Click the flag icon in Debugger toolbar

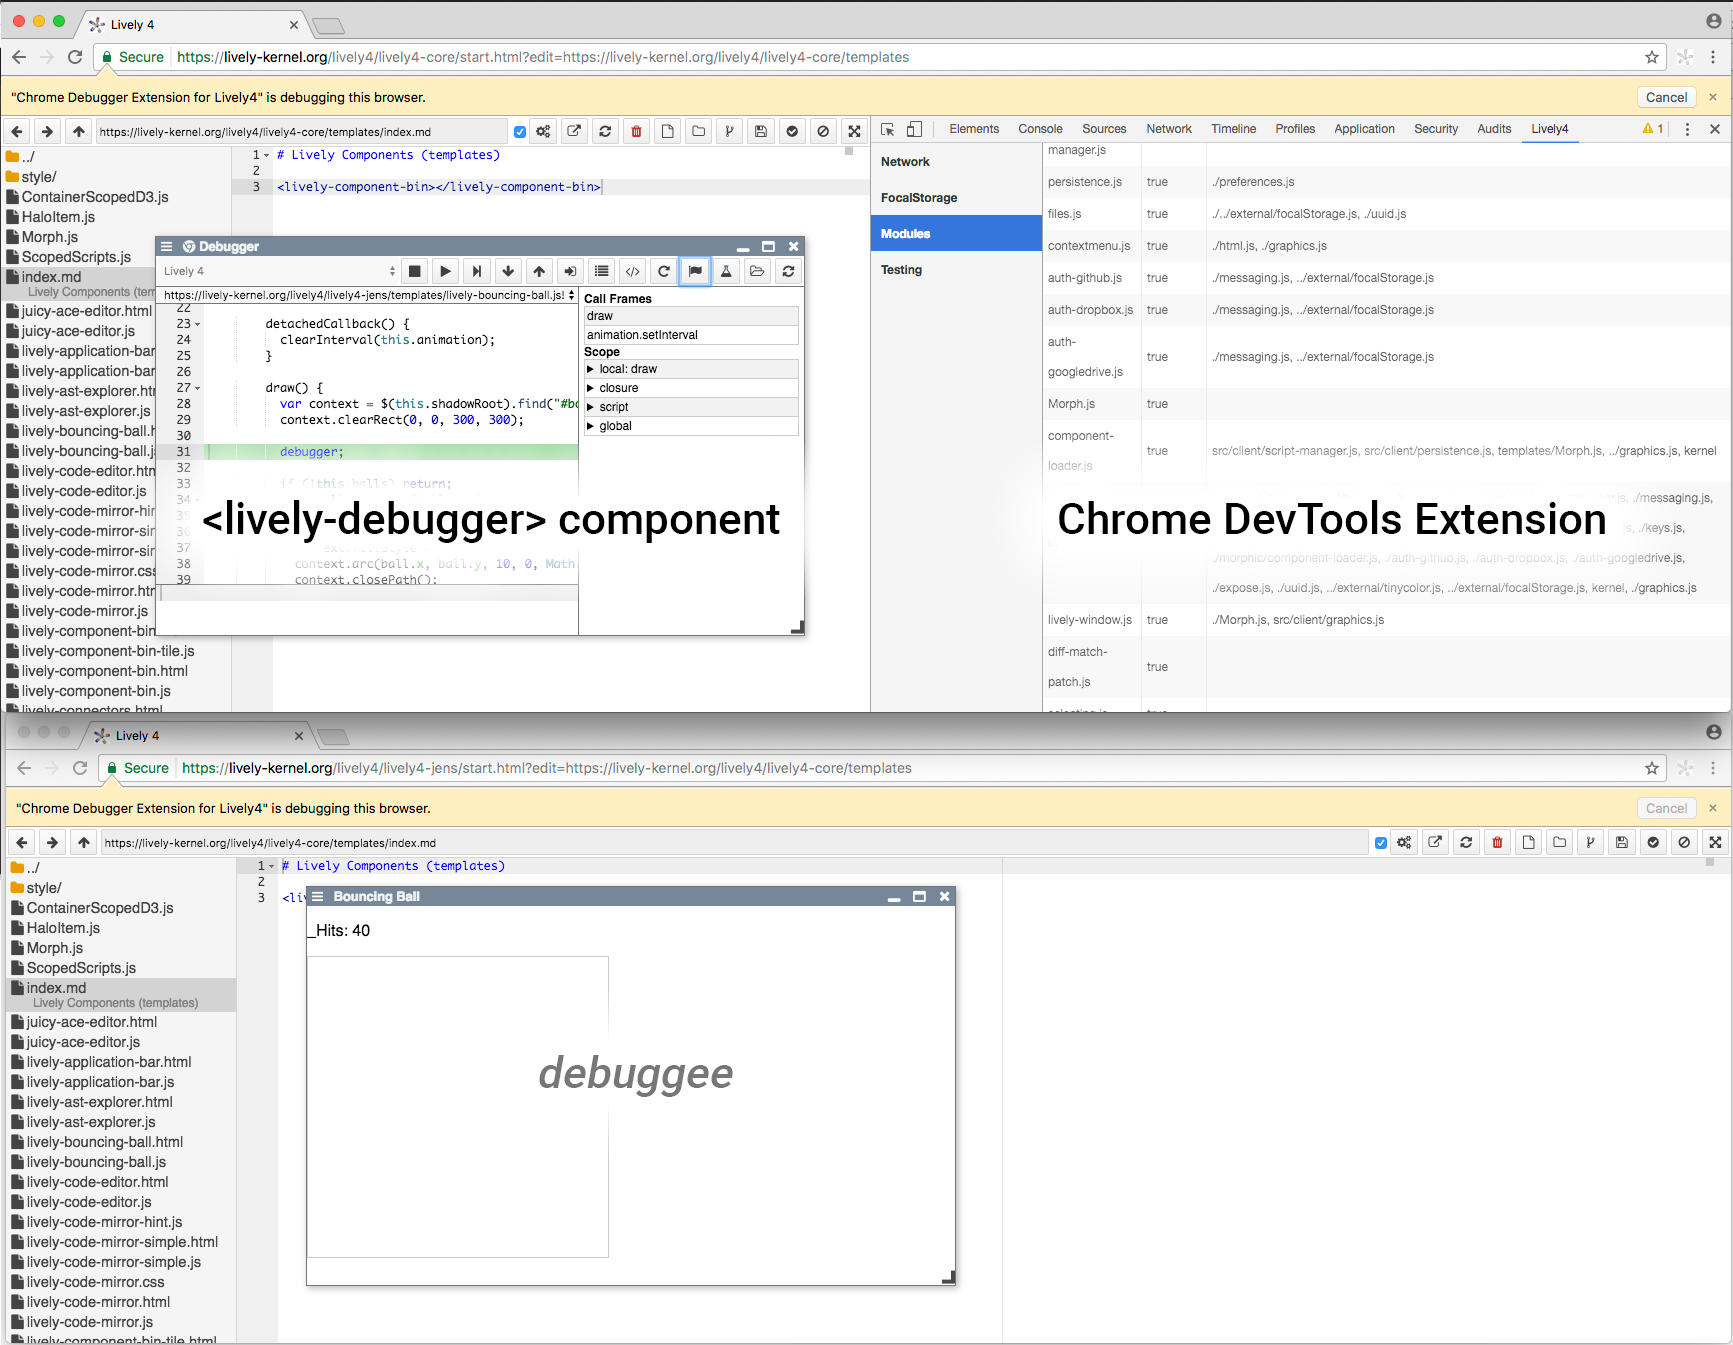pyautogui.click(x=695, y=271)
